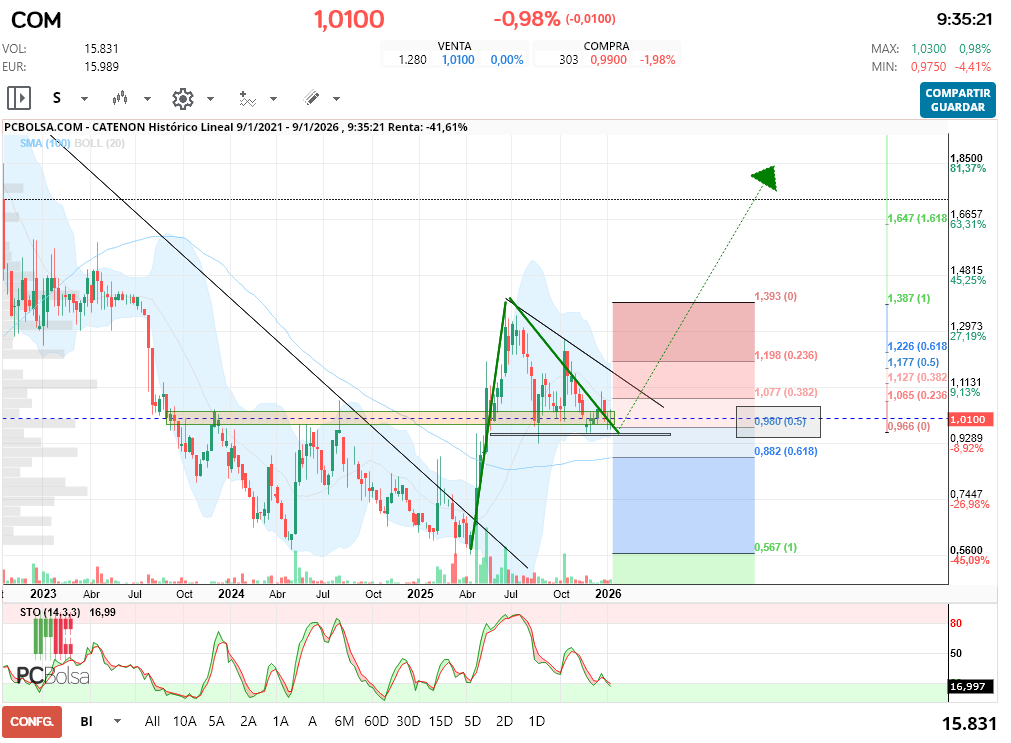This screenshot has width=1011, height=743.
Task: Click the CONFG. button
Action: pyautogui.click(x=32, y=722)
